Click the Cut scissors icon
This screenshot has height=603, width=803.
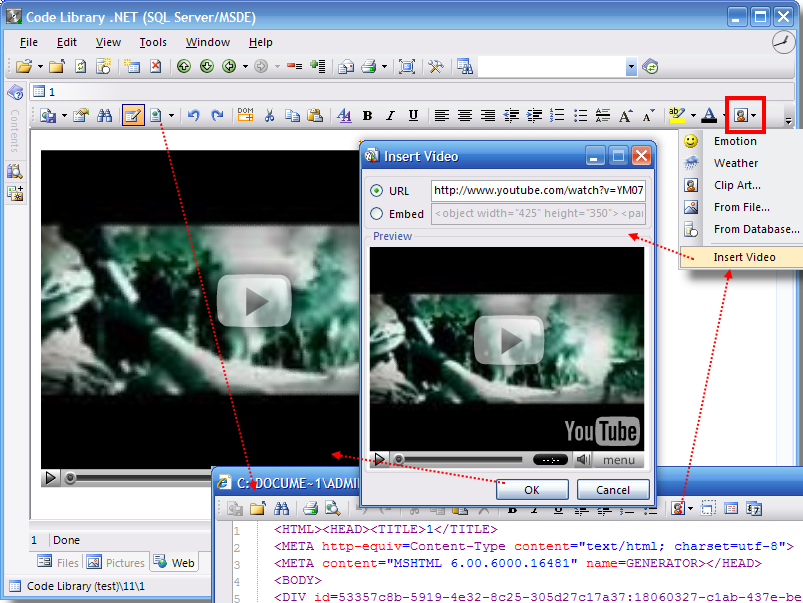pos(269,116)
